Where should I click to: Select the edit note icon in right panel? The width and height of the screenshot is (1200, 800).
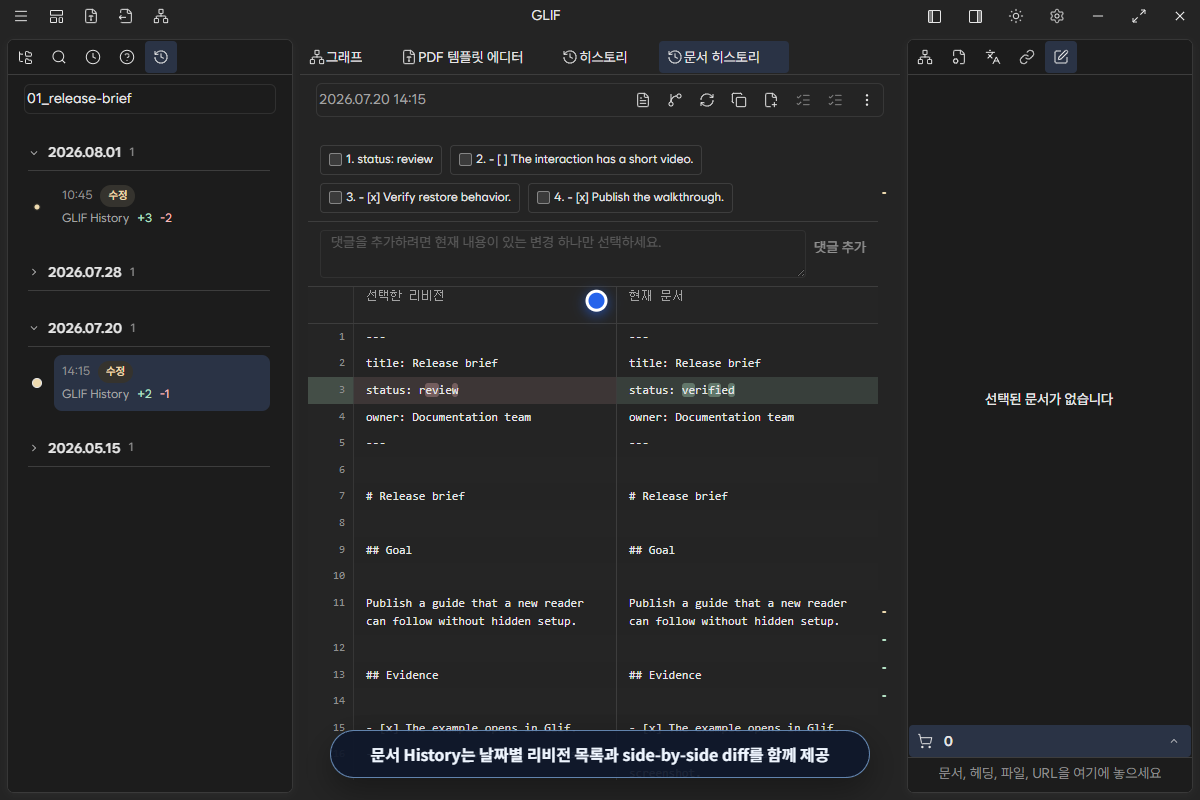pyautogui.click(x=1061, y=57)
